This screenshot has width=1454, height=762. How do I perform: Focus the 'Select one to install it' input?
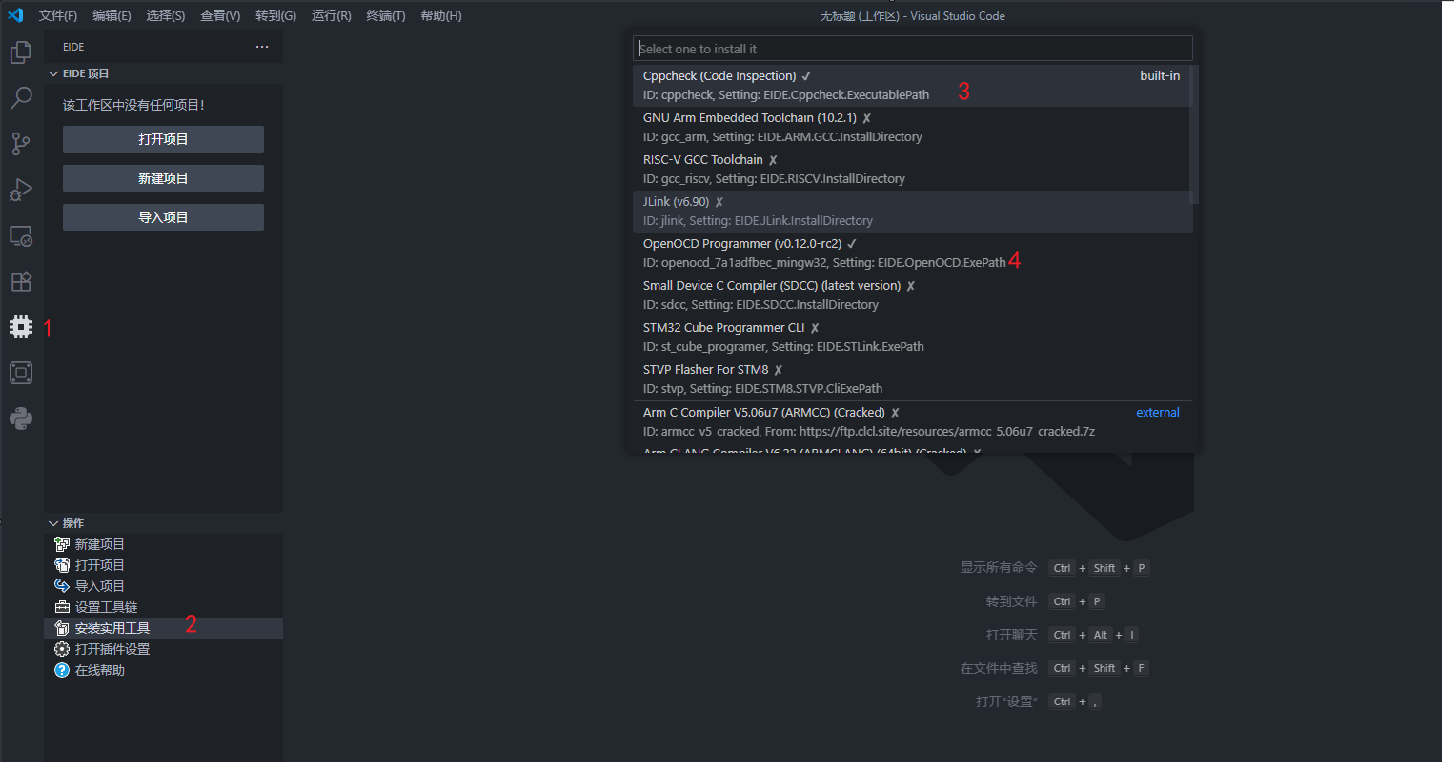pos(913,48)
